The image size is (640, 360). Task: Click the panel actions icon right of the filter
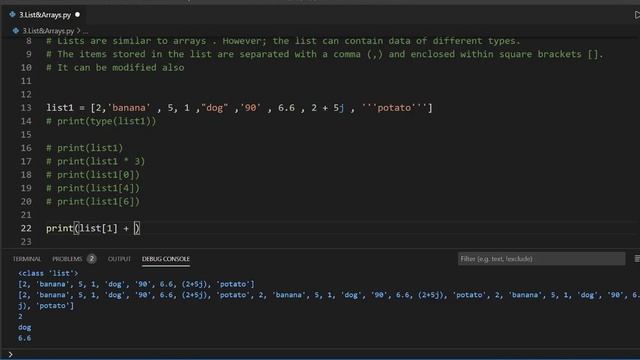[637, 258]
